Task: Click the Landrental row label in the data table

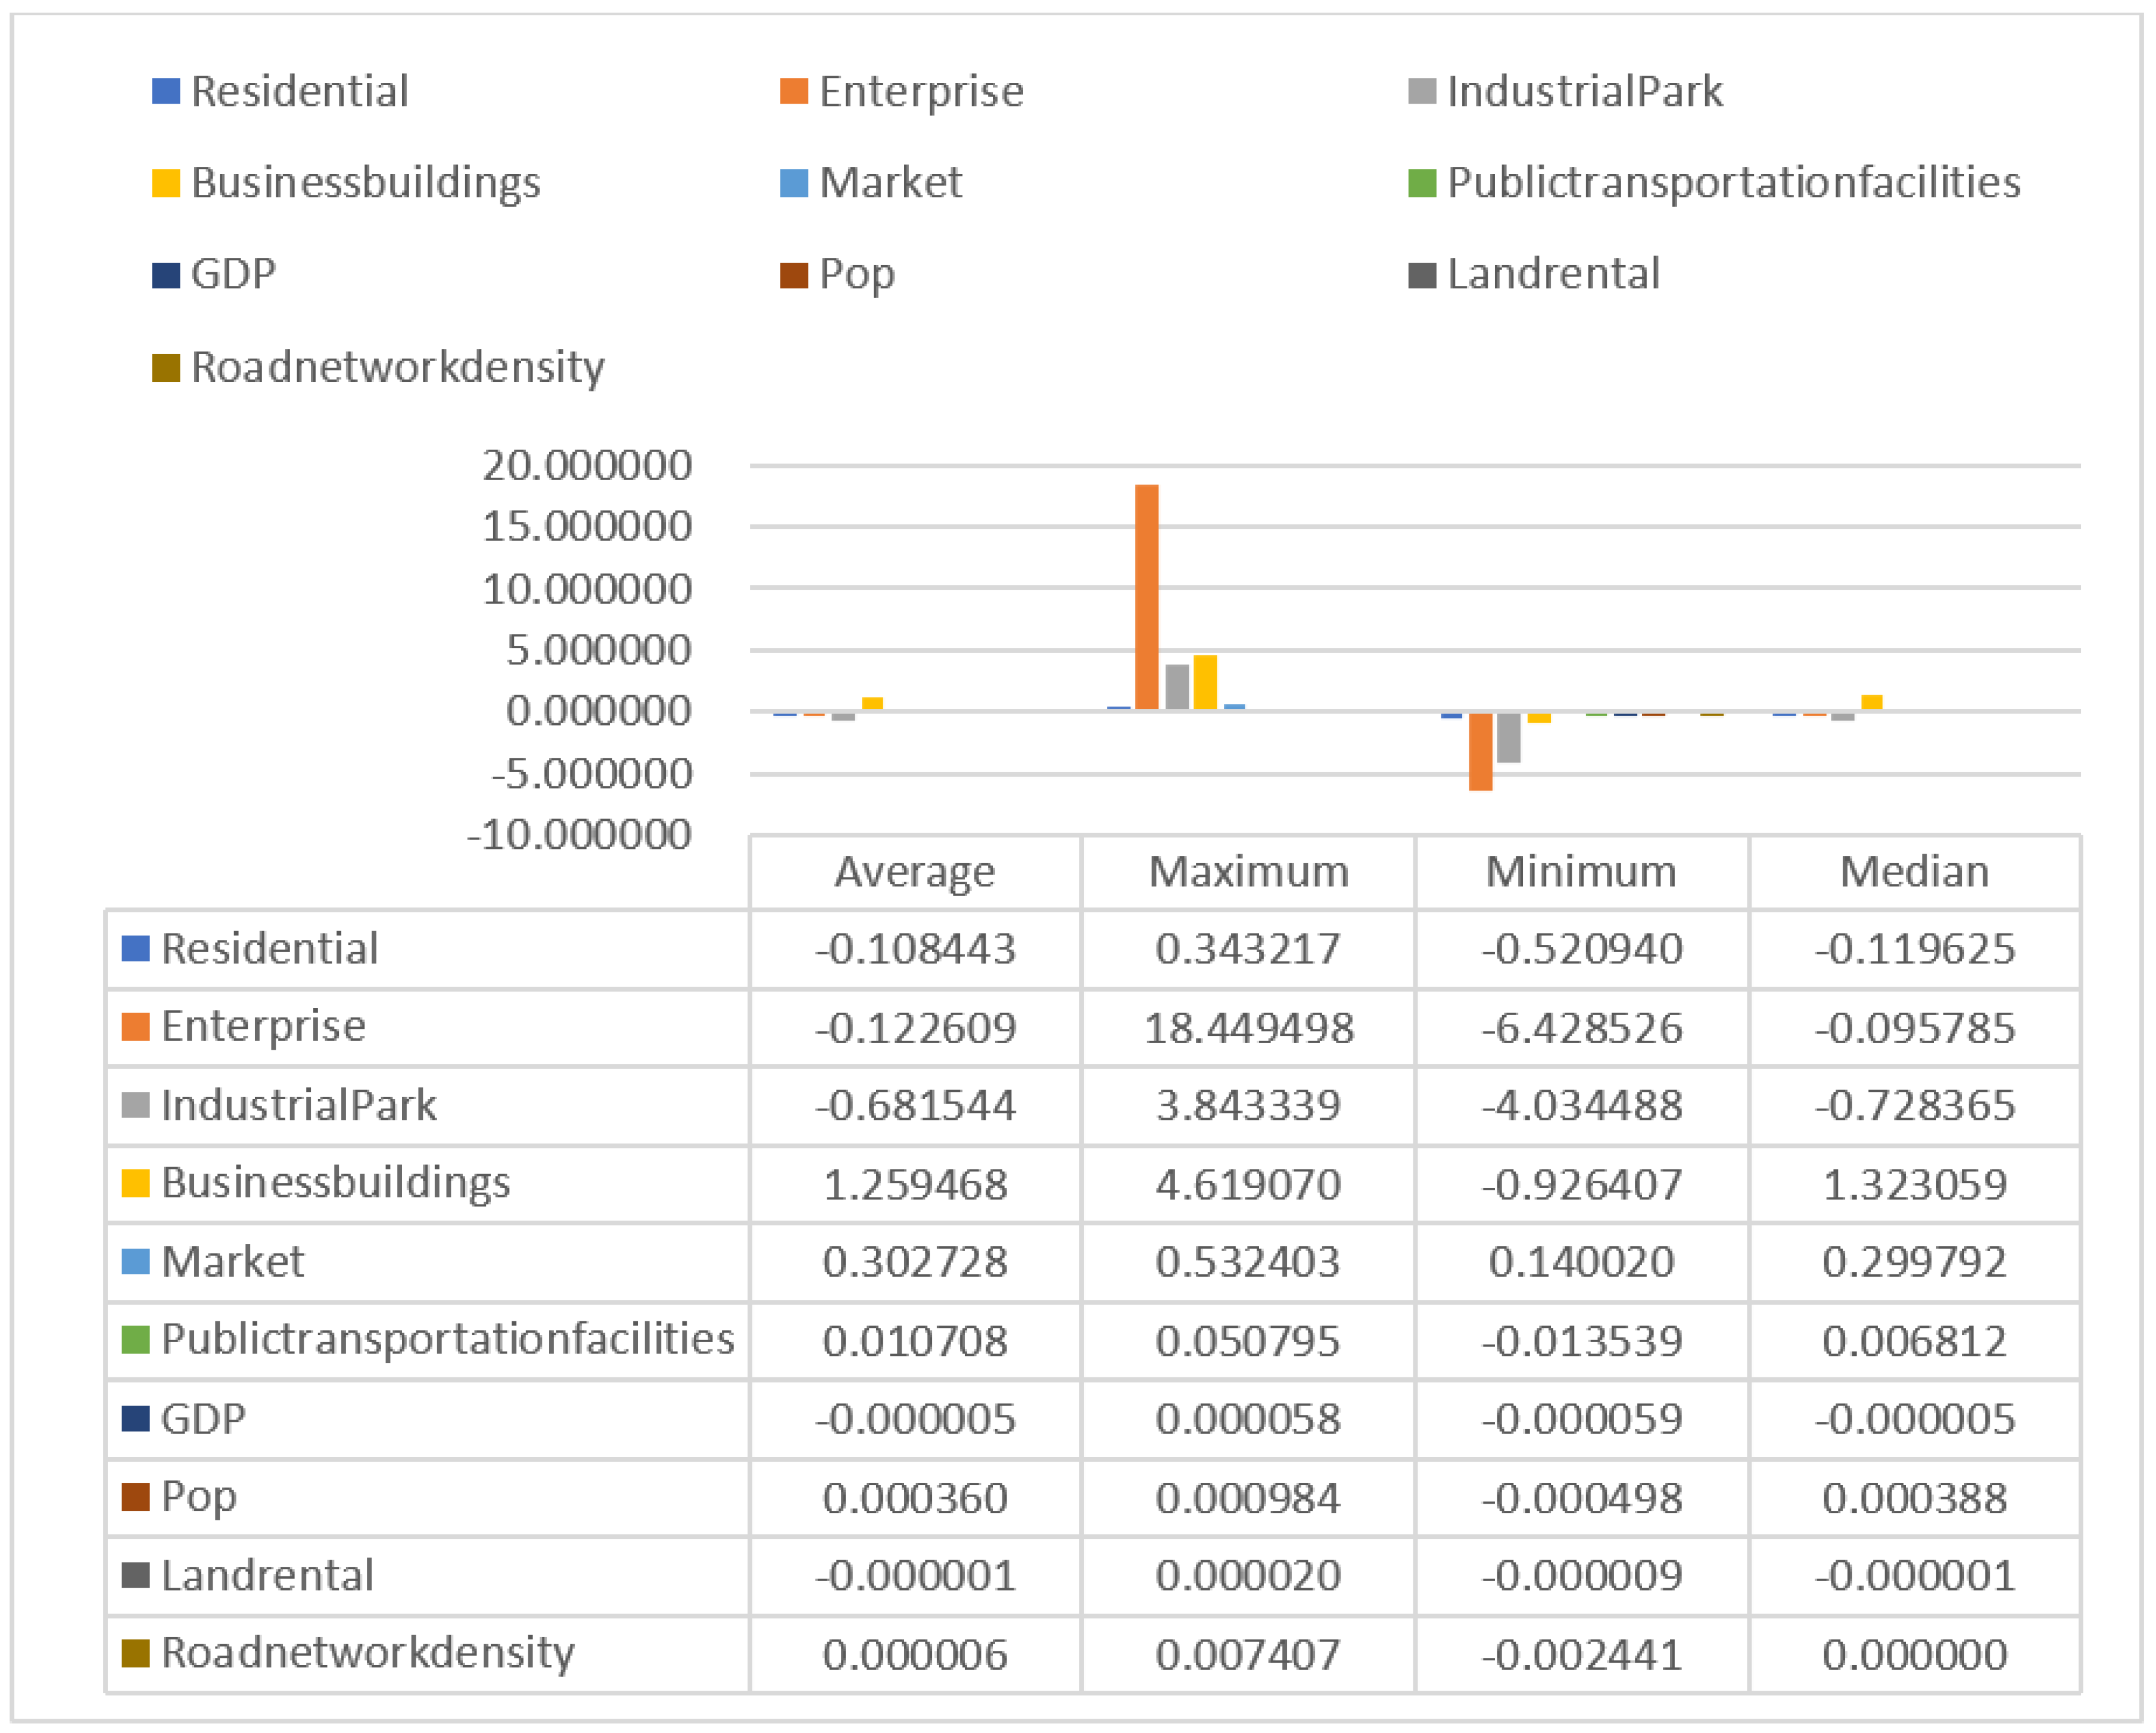Action: pos(267,1575)
